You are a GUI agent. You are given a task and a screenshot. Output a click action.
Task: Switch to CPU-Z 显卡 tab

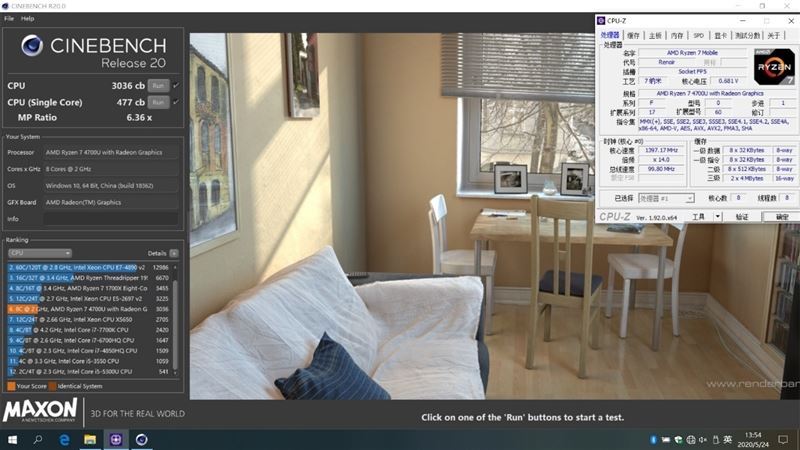click(x=720, y=35)
